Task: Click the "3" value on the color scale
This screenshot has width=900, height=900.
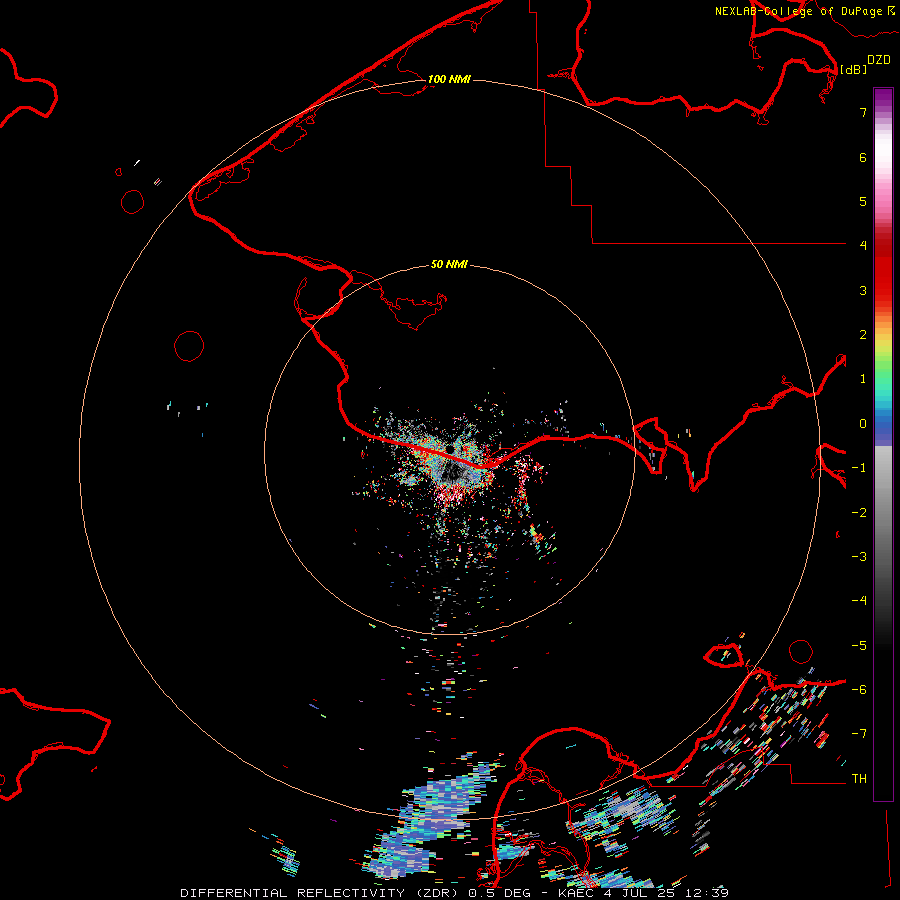Action: point(863,290)
